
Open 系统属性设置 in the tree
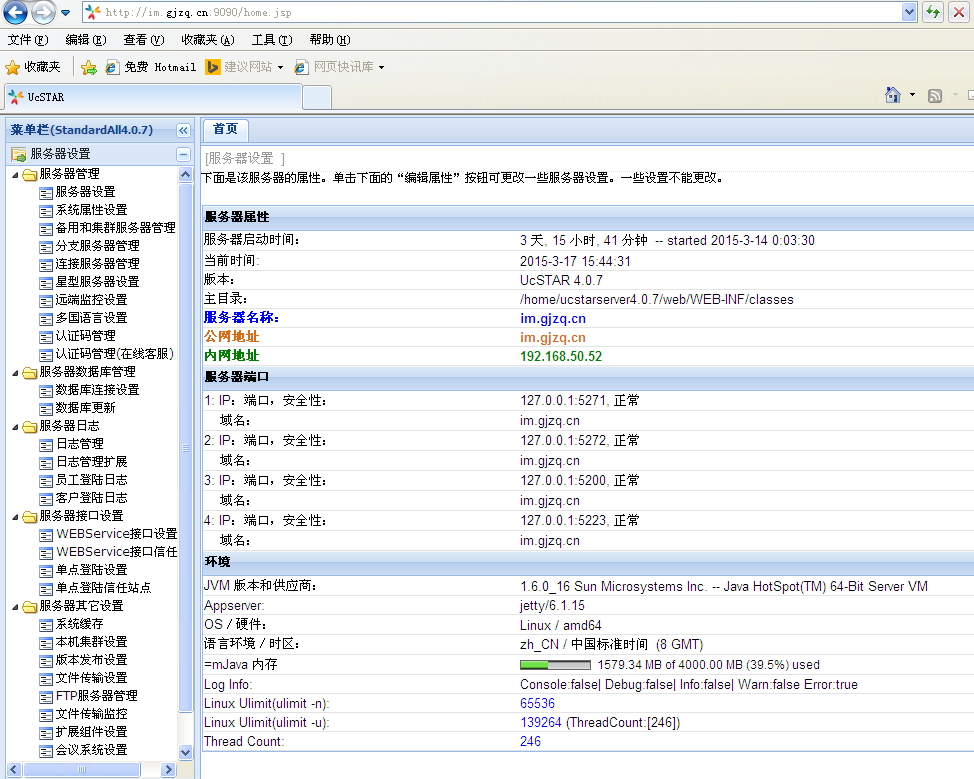pyautogui.click(x=91, y=210)
